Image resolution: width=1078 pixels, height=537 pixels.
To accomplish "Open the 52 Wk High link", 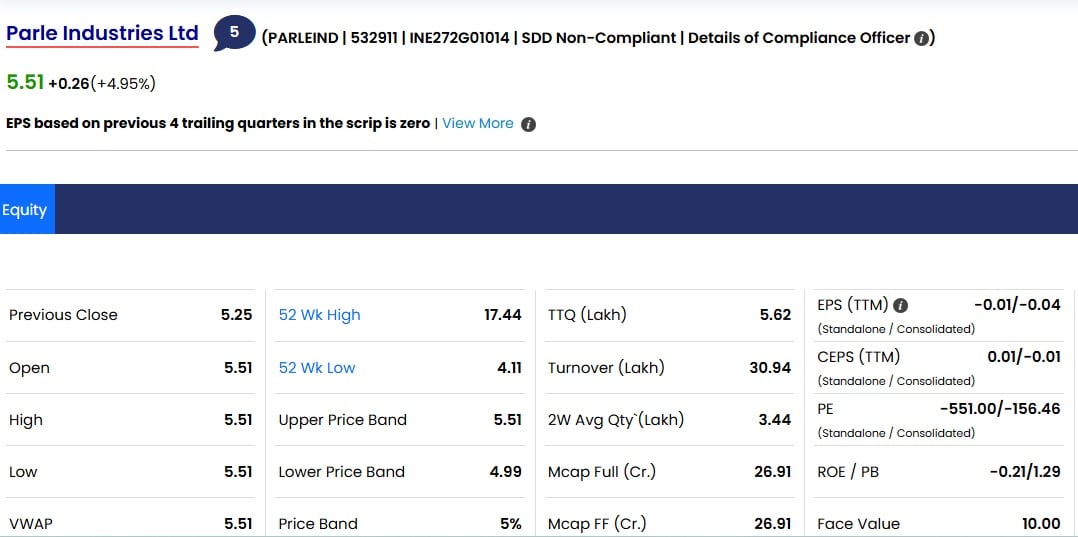I will pyautogui.click(x=320, y=315).
